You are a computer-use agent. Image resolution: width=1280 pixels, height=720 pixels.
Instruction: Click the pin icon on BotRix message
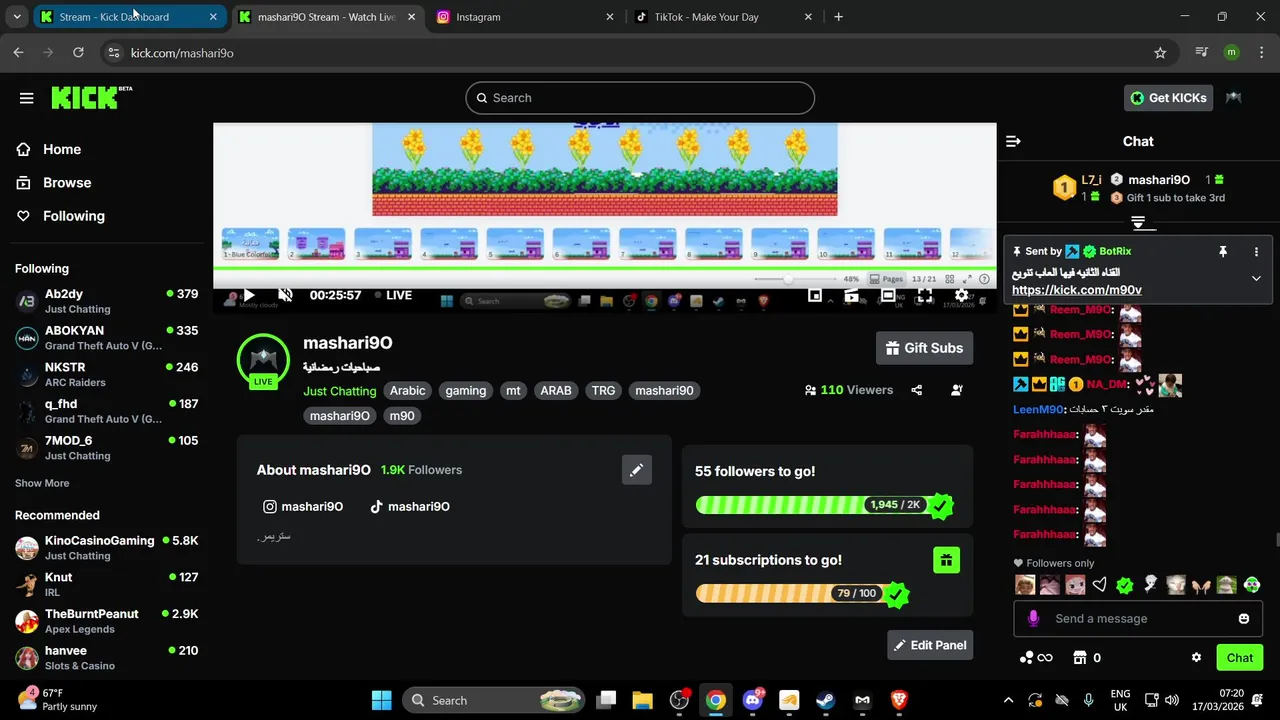click(1222, 252)
